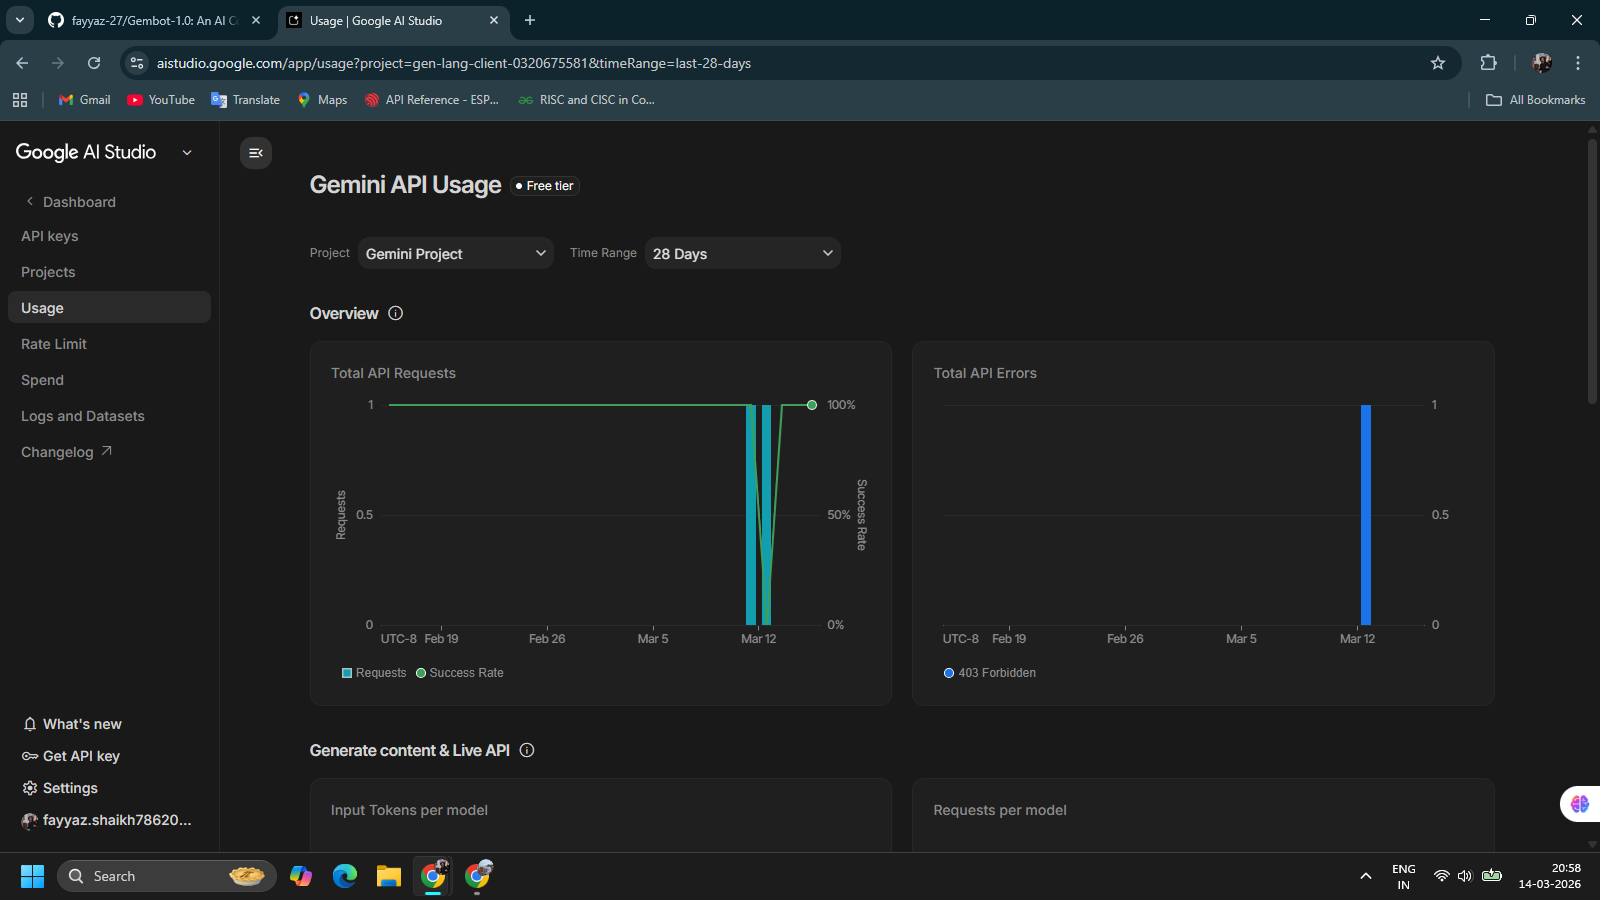Click the floating brain assistant icon

click(x=1580, y=803)
